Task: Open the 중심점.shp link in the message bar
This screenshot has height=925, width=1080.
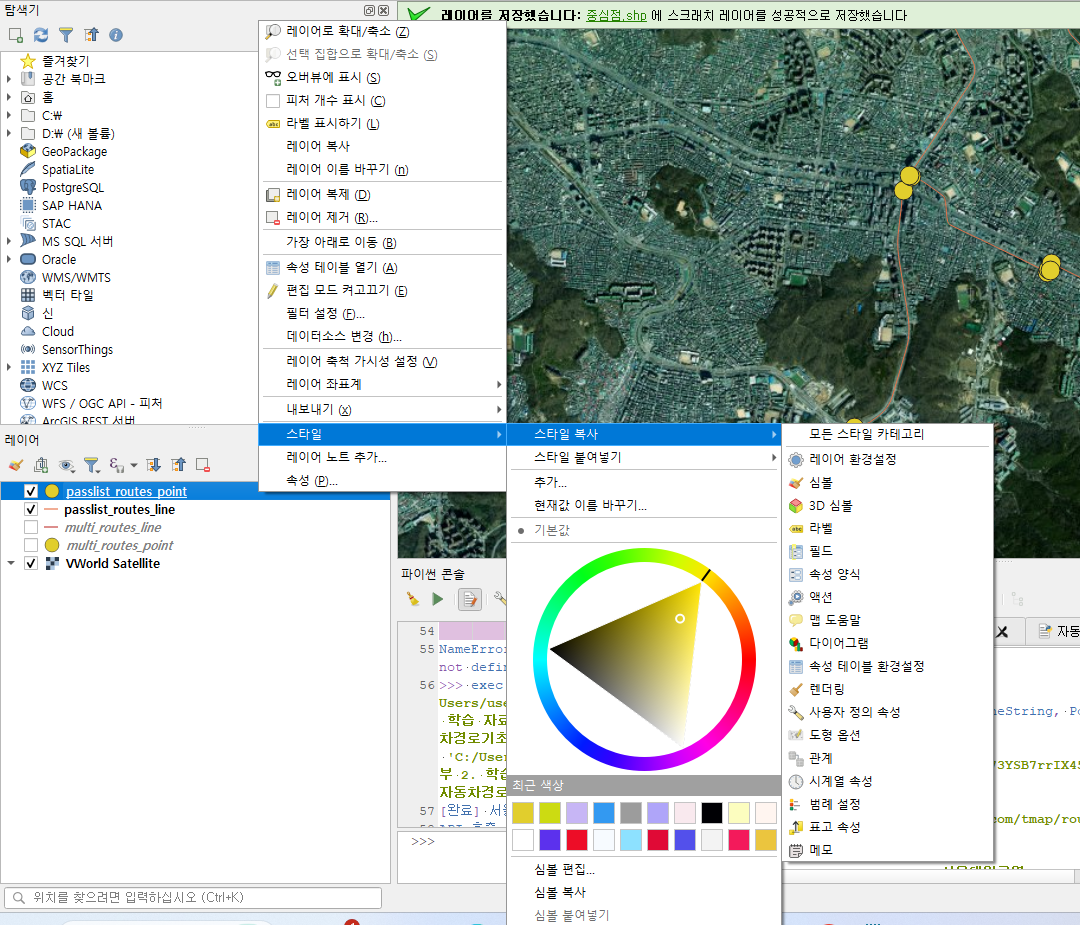Action: click(x=616, y=15)
